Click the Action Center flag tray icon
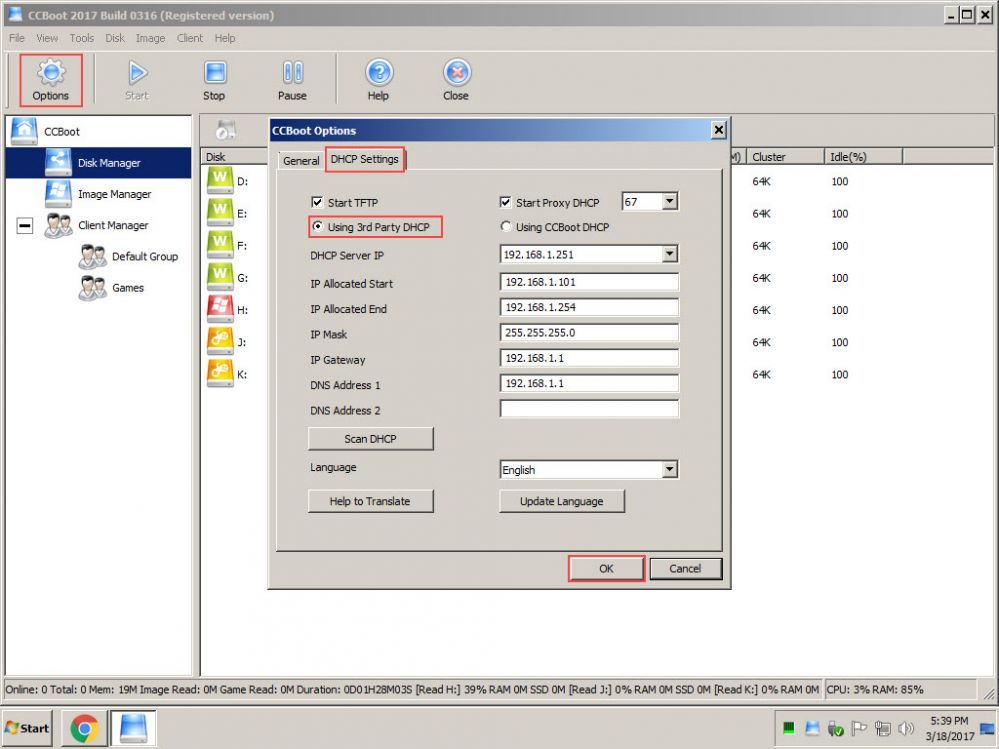Screen dimensions: 999x749 click(x=859, y=728)
